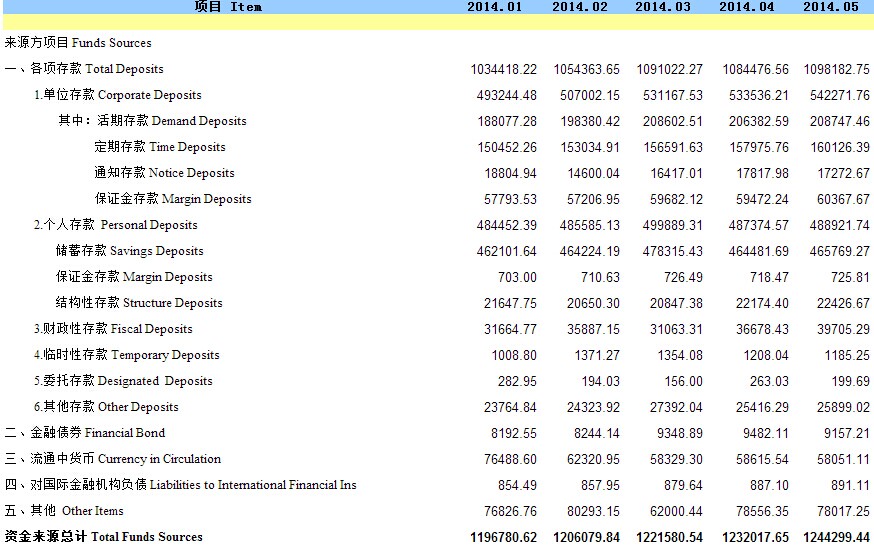Select Total Funds Sources value 1244299.44
The image size is (874, 548).
[835, 537]
